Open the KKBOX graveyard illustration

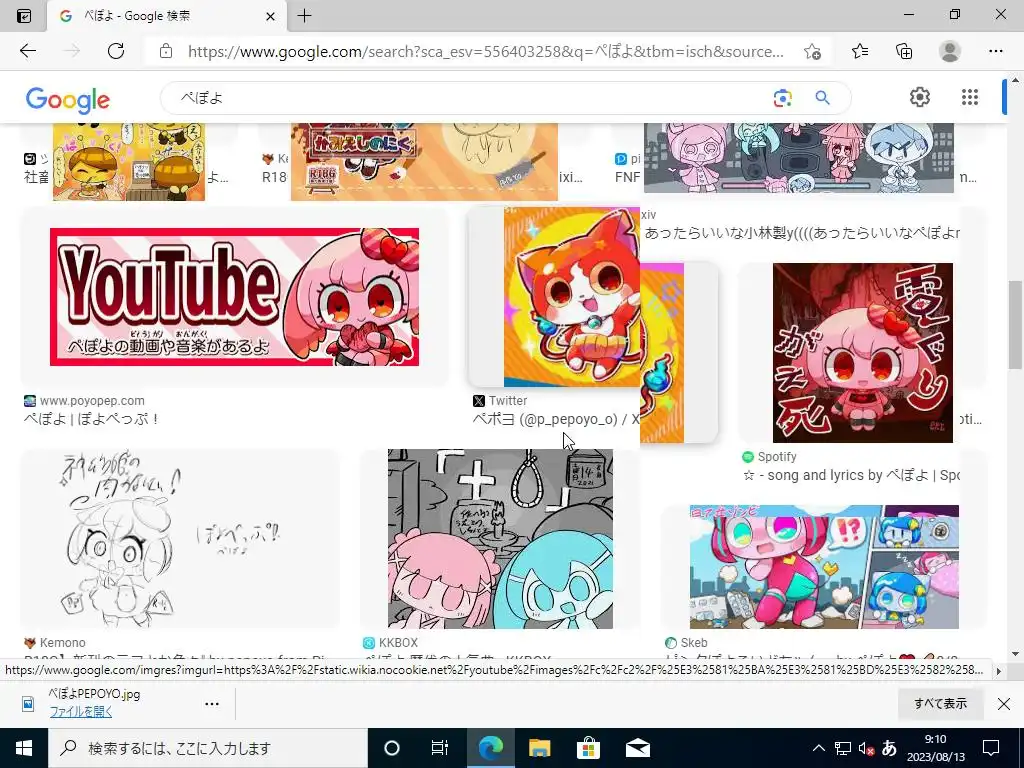point(500,539)
